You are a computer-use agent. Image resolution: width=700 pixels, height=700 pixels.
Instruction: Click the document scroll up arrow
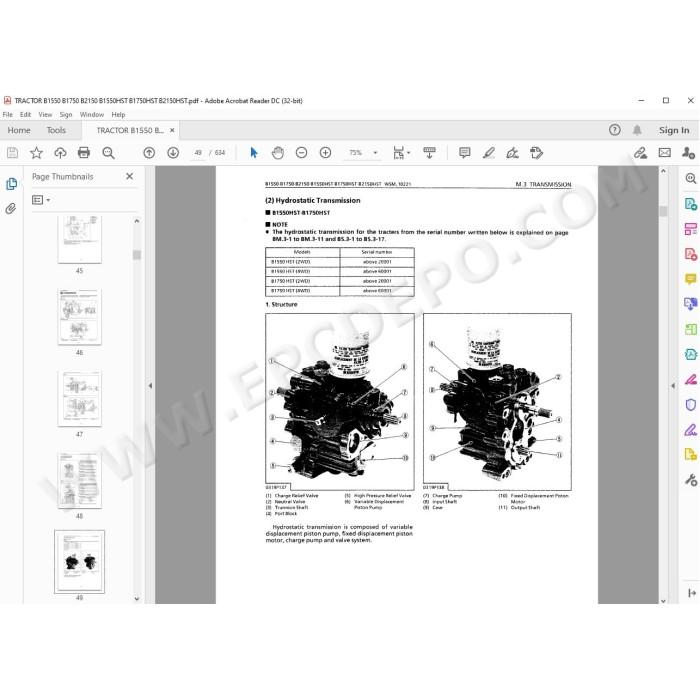click(663, 171)
